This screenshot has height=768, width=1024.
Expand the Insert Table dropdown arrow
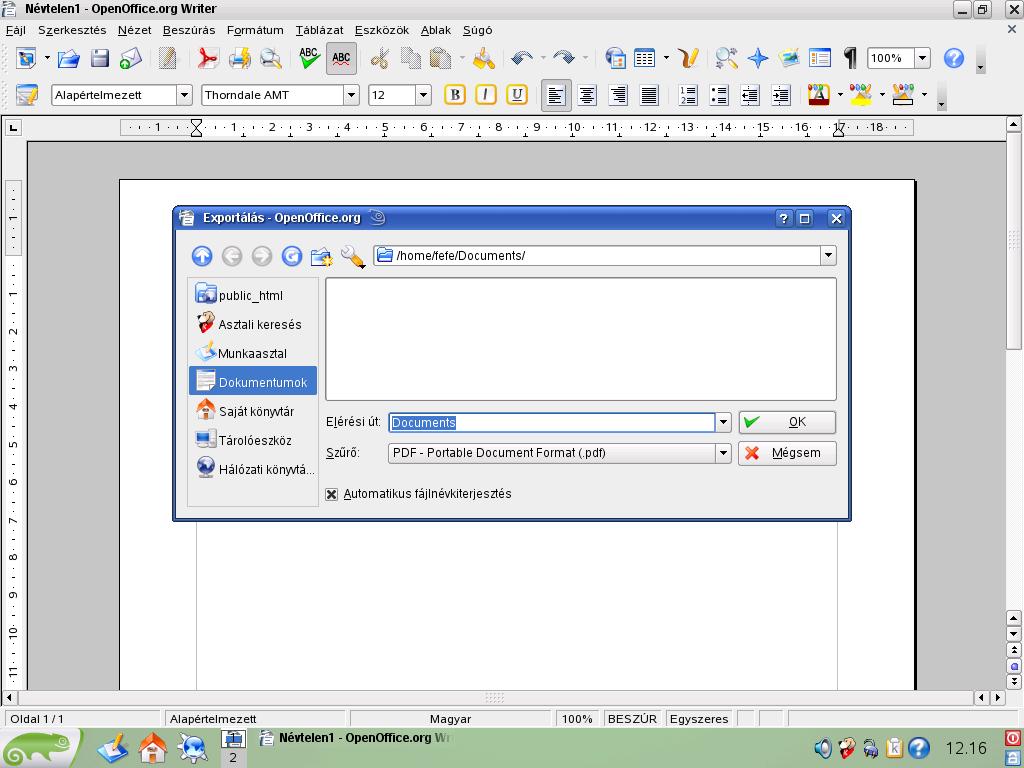click(665, 58)
